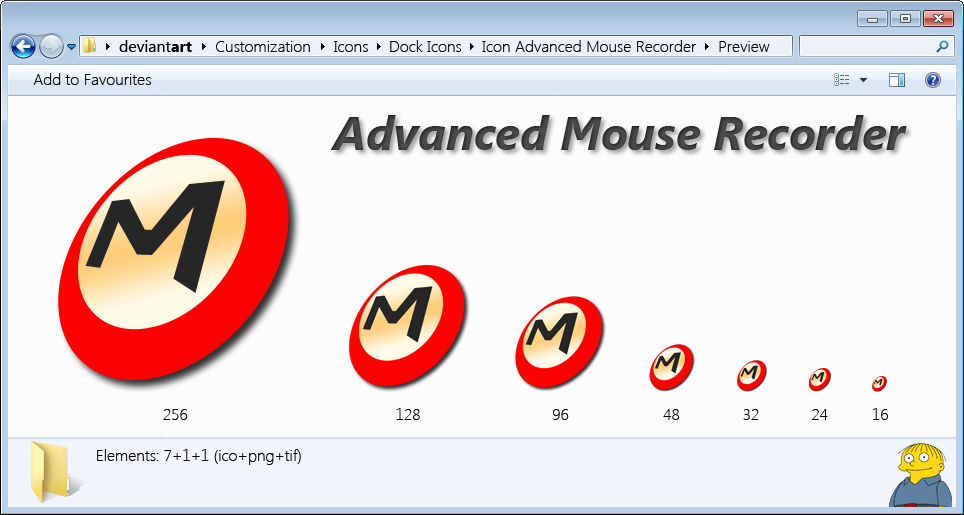Open Help with the question mark icon
Viewport: 964px width, 515px height.
(933, 80)
